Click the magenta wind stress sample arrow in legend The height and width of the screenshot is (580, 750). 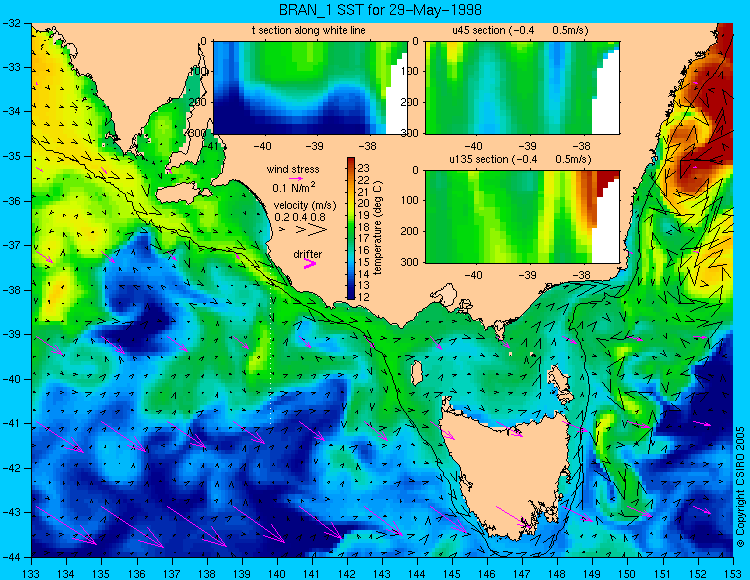(x=296, y=178)
